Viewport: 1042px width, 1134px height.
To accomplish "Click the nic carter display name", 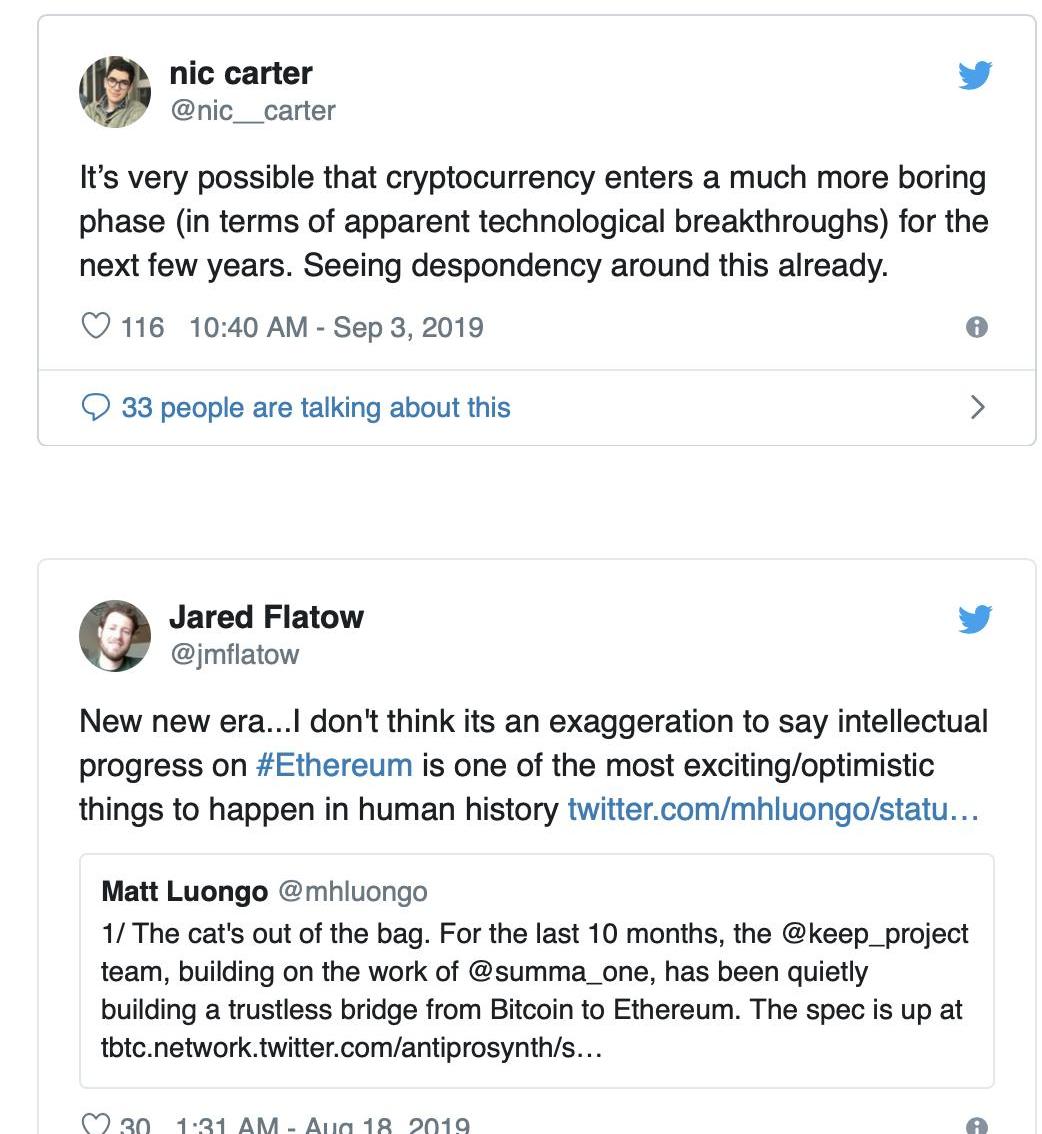I will tap(241, 73).
